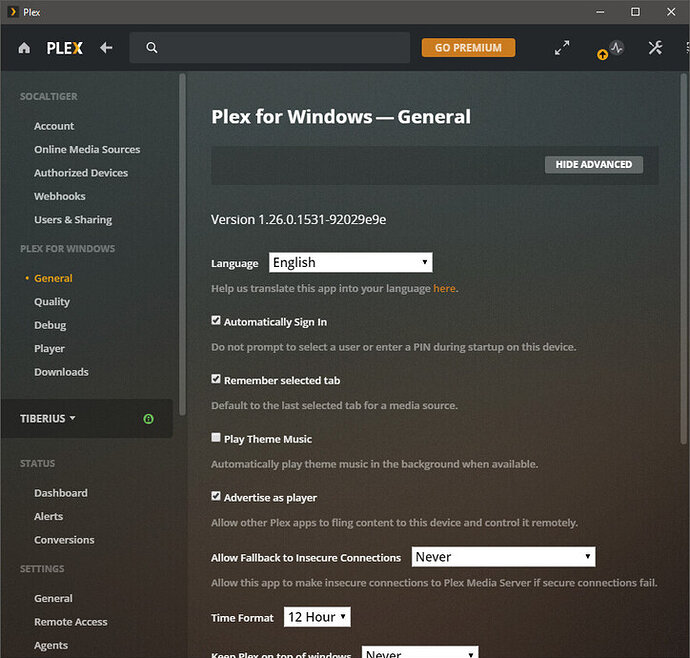Viewport: 690px width, 658px height.
Task: Toggle the Remember selected tab checkbox
Action: 216,379
